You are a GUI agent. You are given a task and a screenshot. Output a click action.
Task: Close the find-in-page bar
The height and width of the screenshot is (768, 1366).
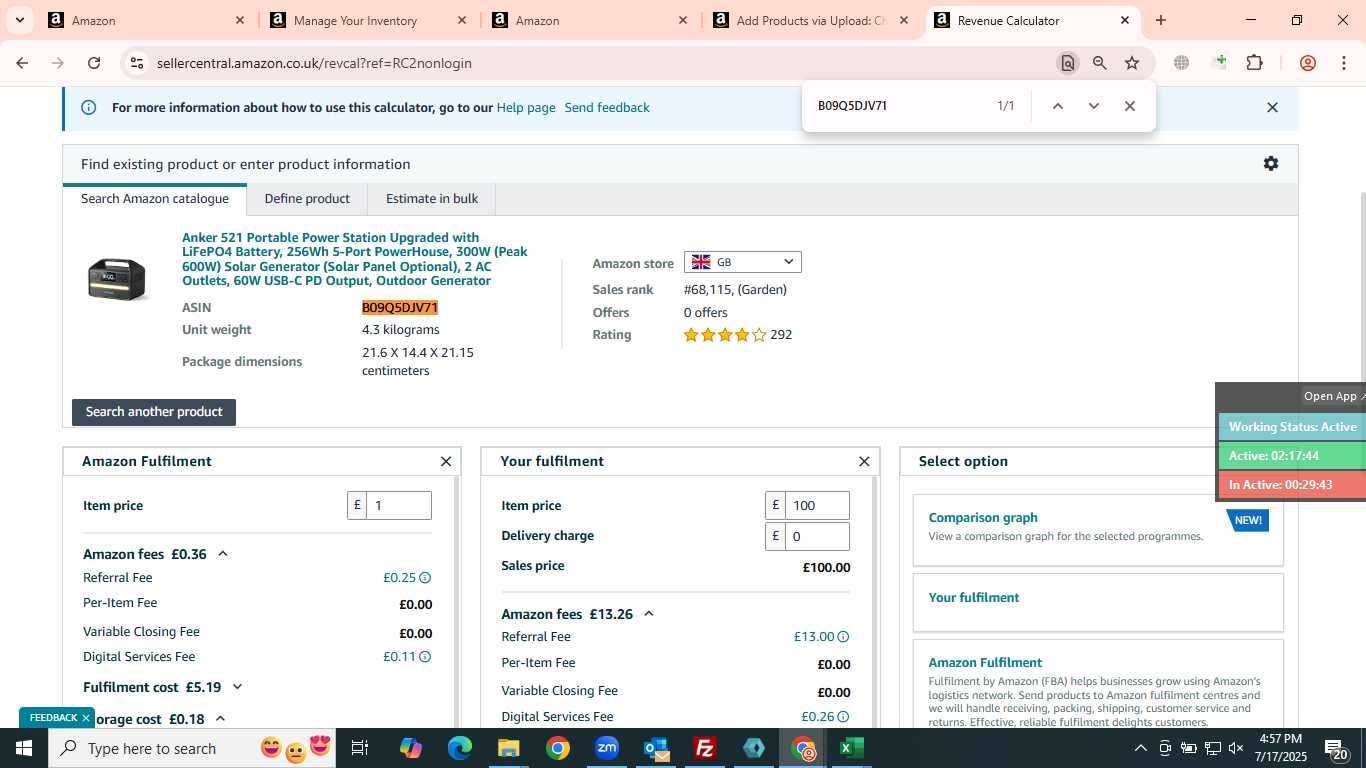[x=1130, y=106]
